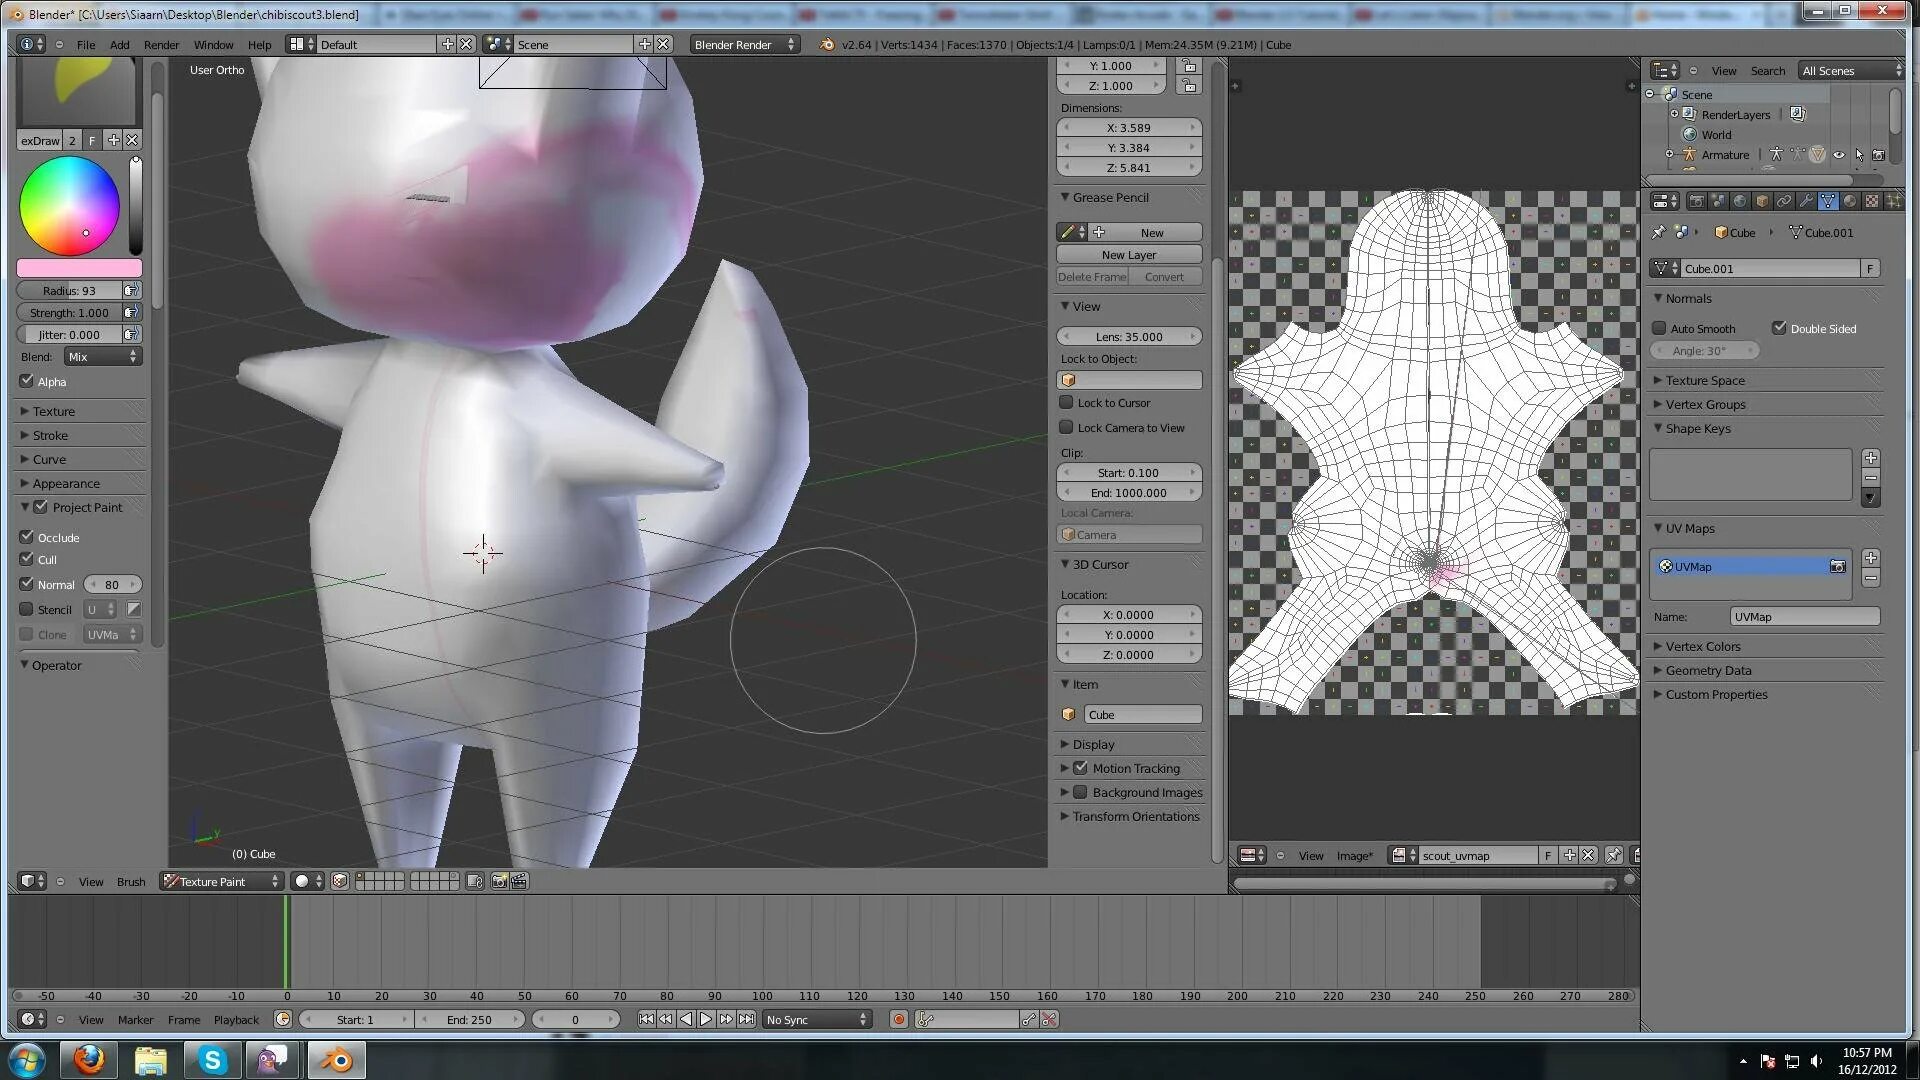The width and height of the screenshot is (1920, 1080).
Task: Open the Texture Paint mode dropdown
Action: 222,882
